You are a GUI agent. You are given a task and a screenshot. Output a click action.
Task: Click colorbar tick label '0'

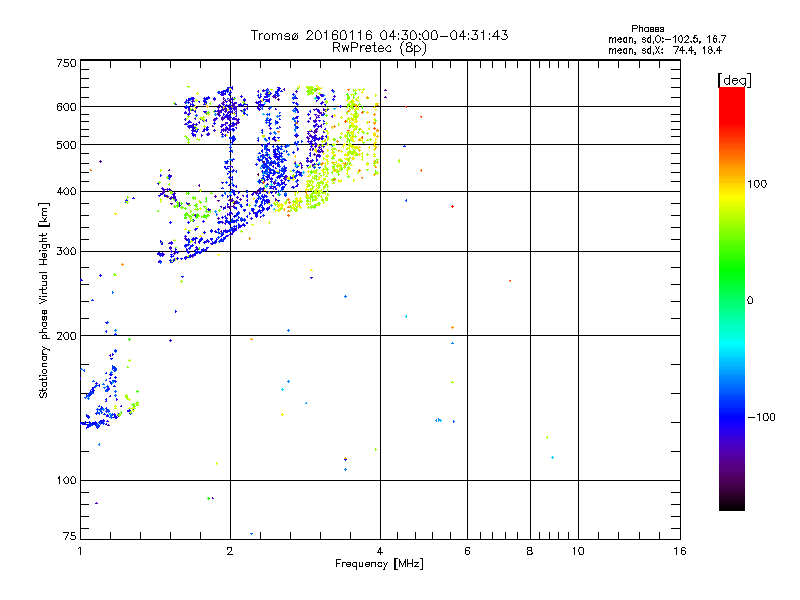pyautogui.click(x=750, y=301)
